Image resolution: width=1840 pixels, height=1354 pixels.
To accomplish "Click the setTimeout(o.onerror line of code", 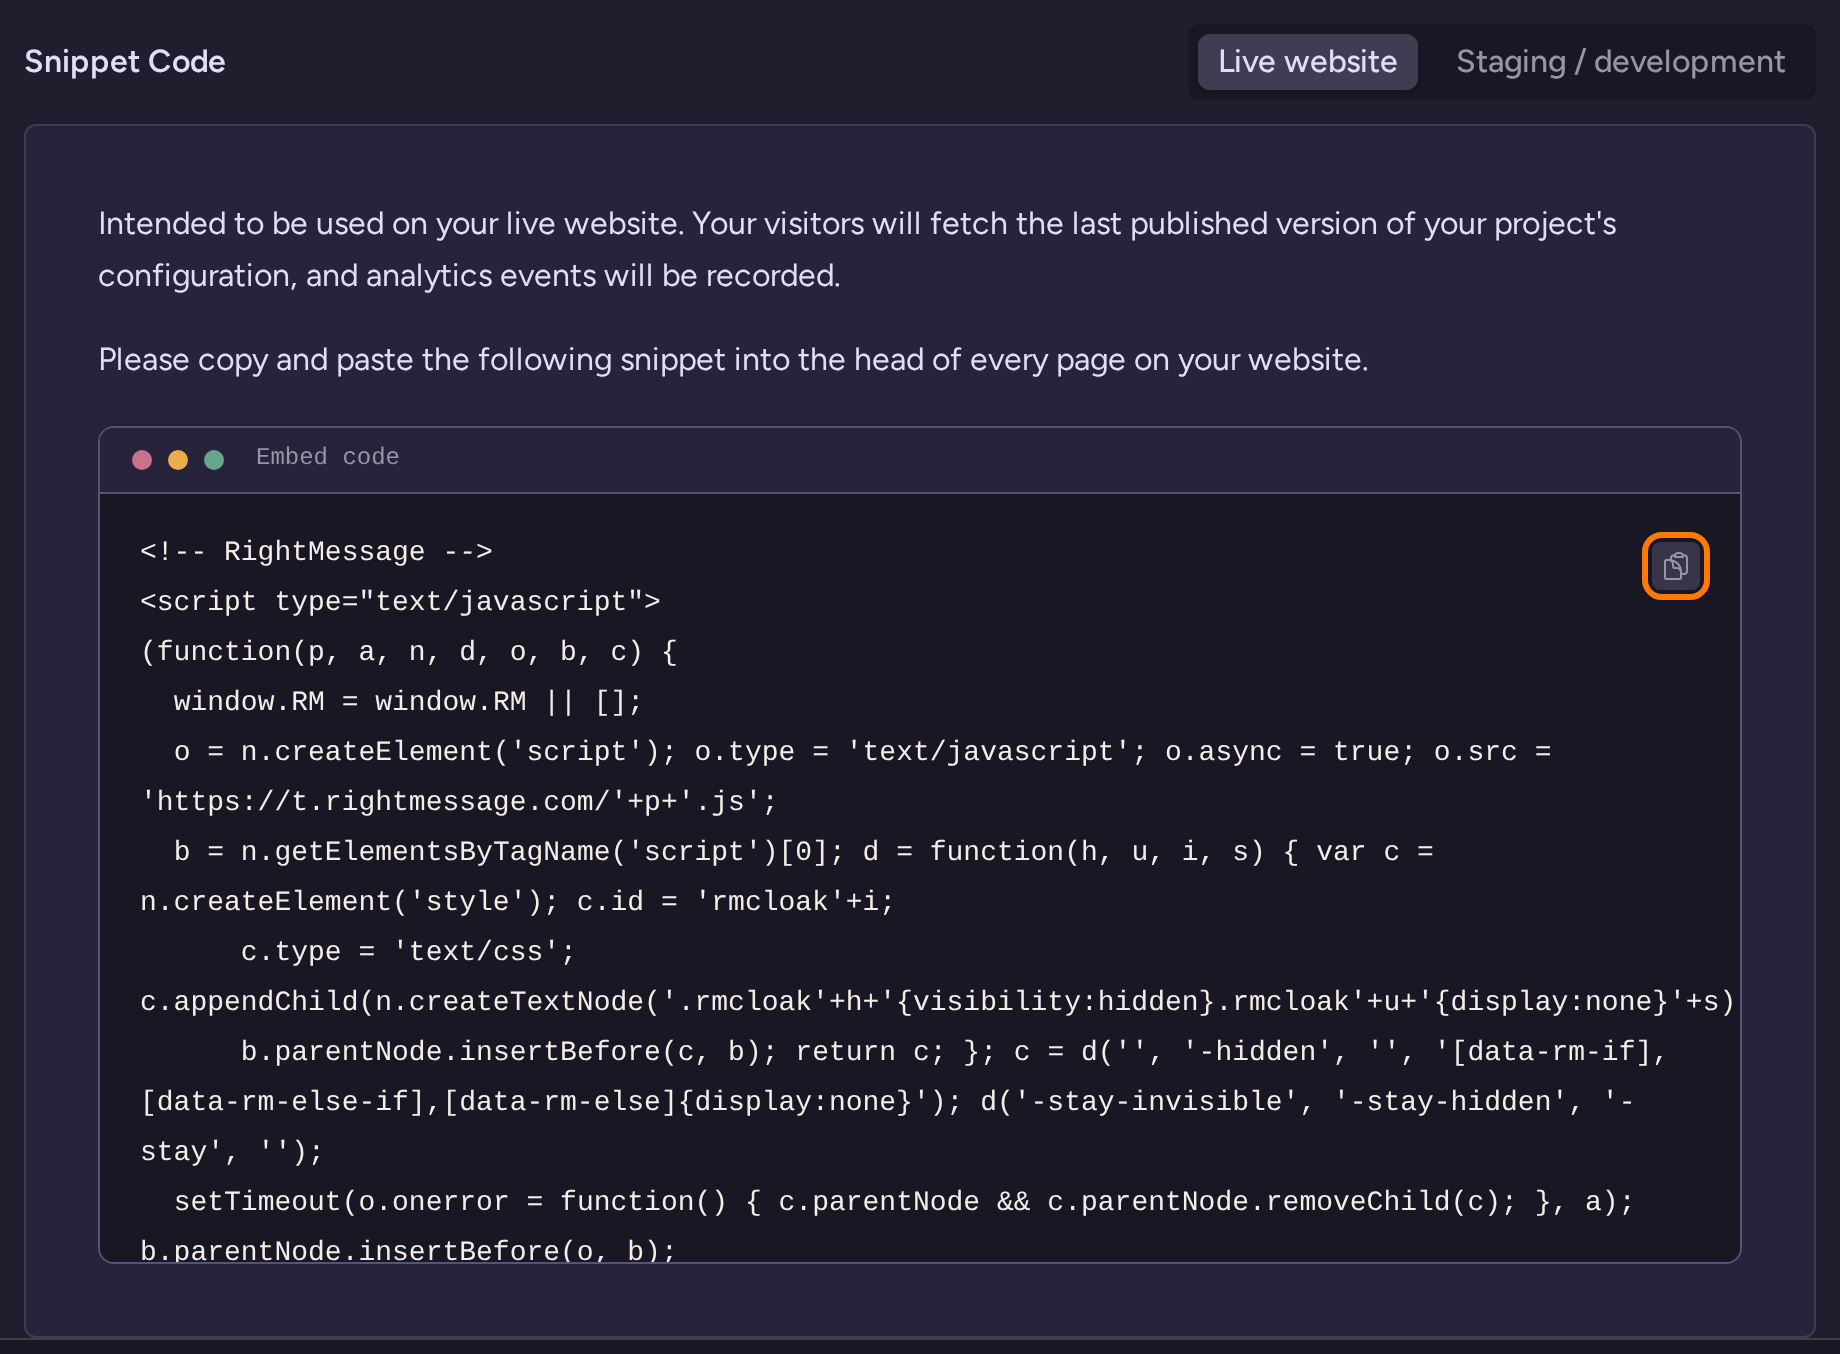I will (x=904, y=1201).
